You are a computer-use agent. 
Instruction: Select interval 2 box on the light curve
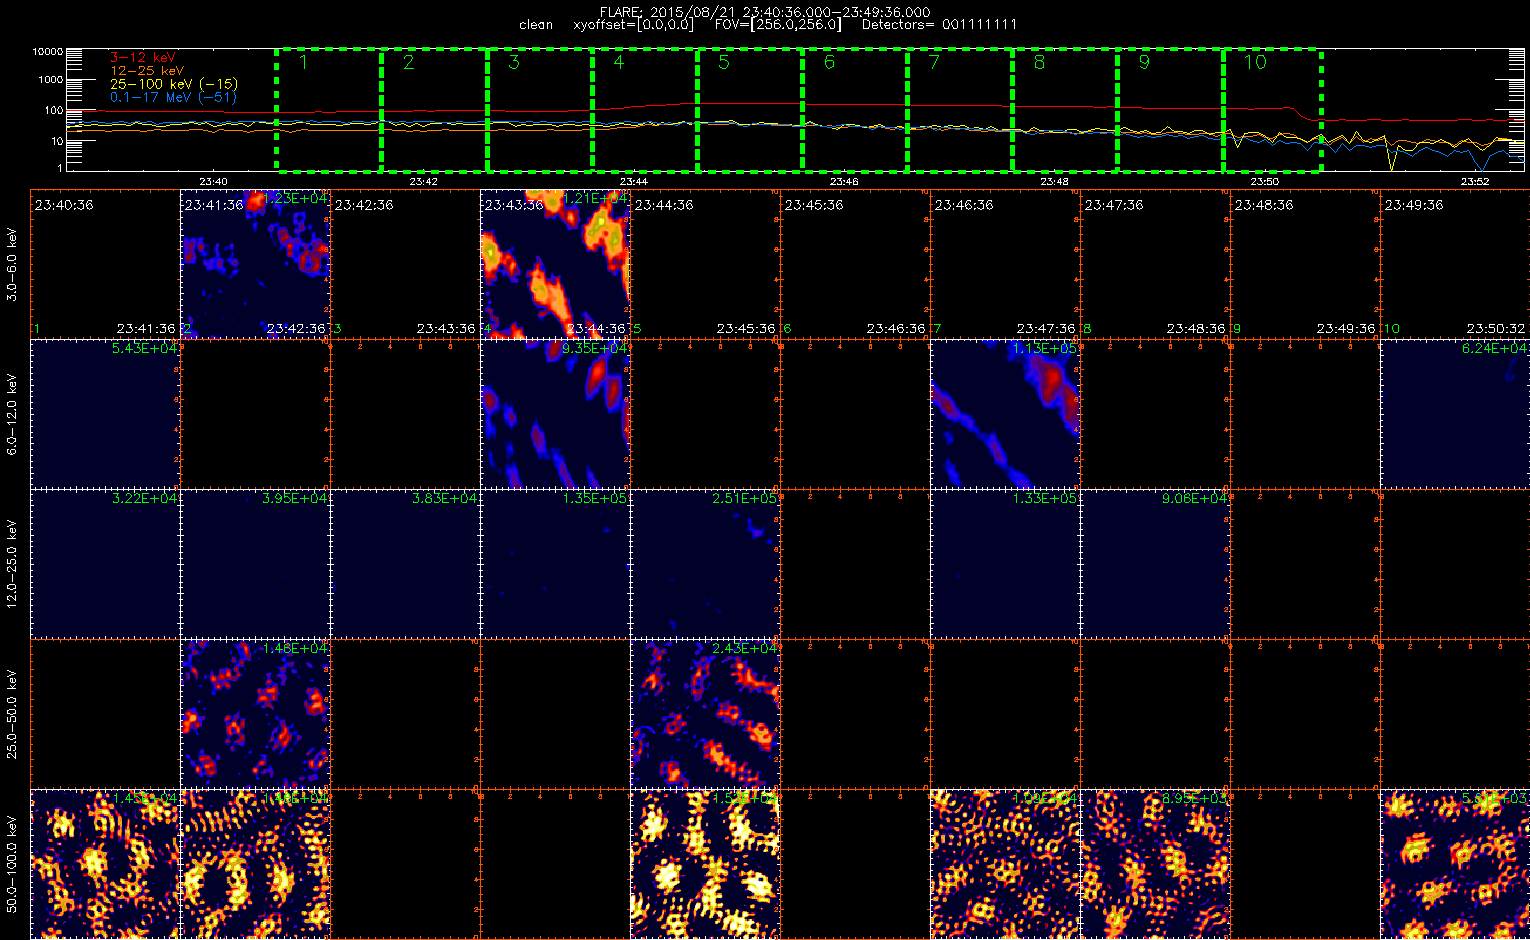pyautogui.click(x=434, y=109)
